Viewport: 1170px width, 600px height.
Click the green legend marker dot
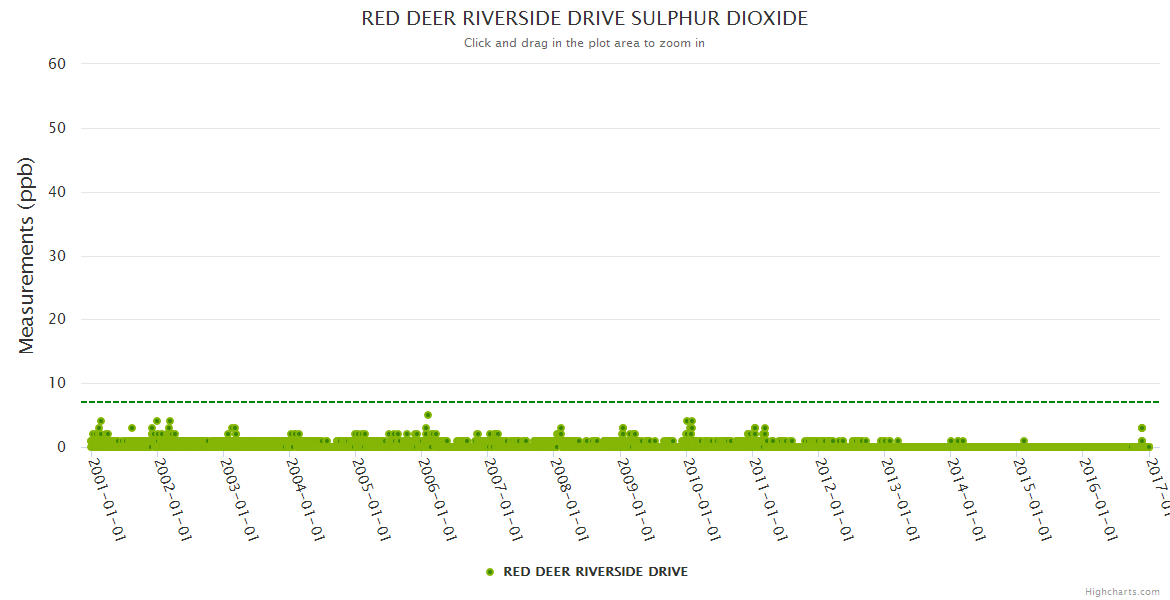(490, 572)
